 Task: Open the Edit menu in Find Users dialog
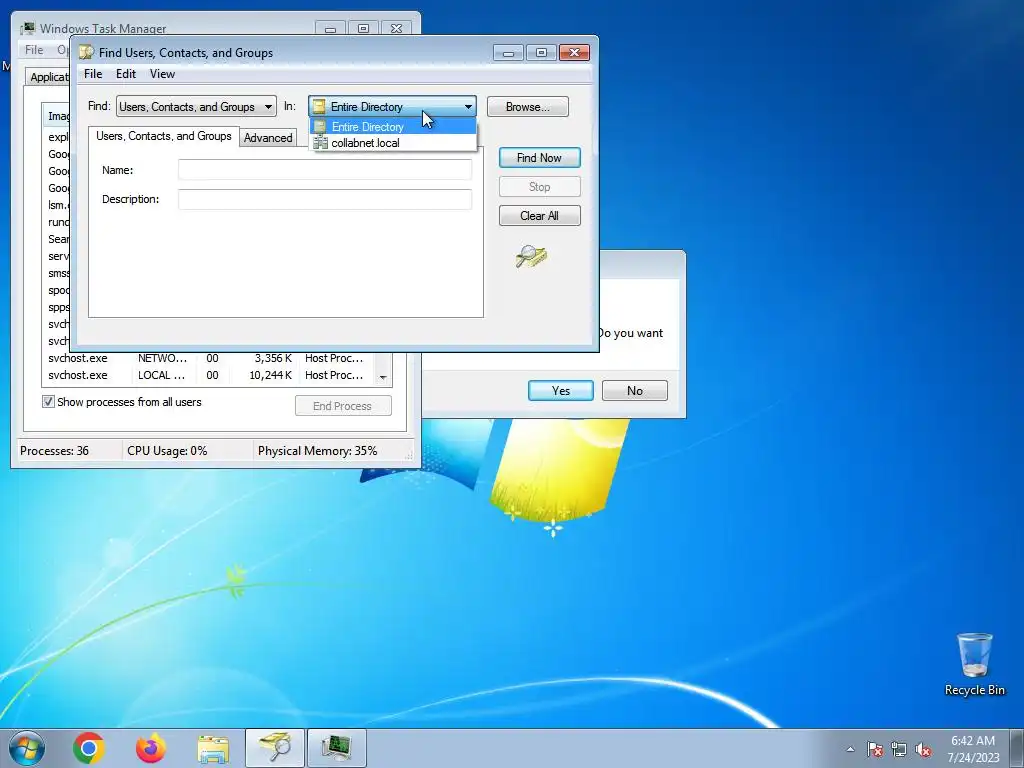126,74
